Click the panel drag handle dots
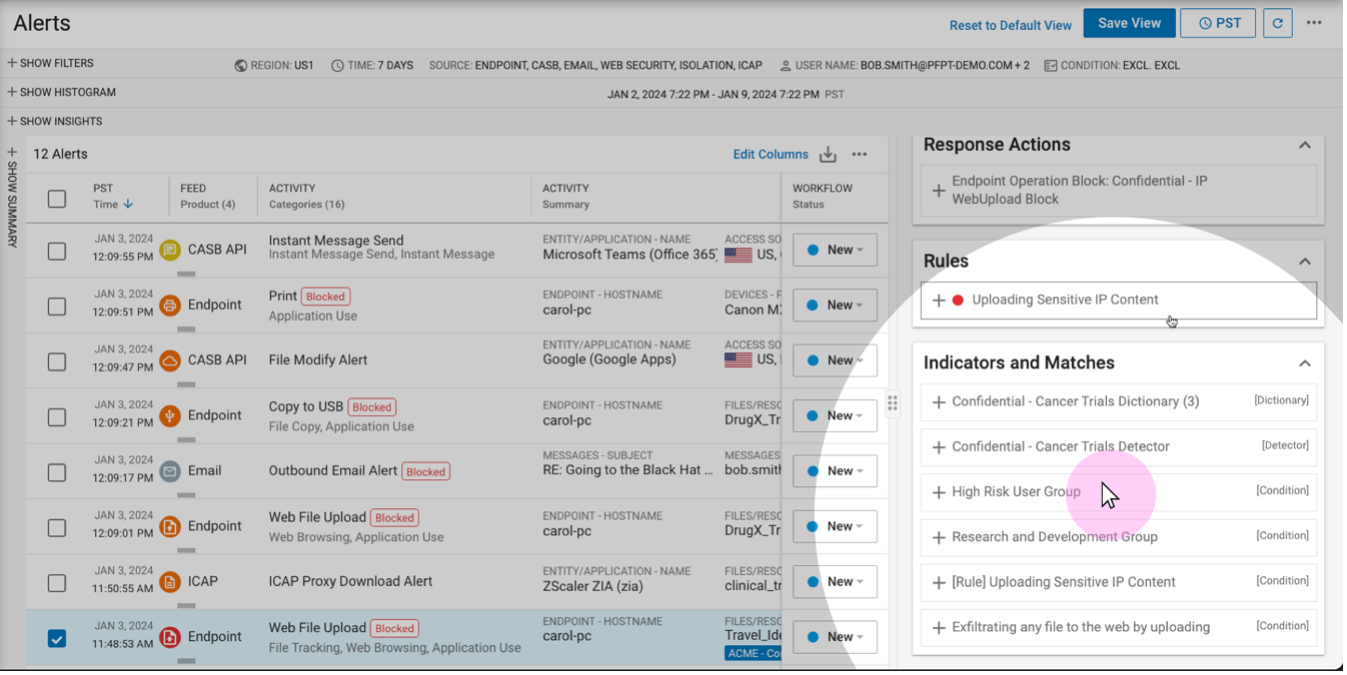Image resolution: width=1347 pixels, height=675 pixels. pos(892,403)
